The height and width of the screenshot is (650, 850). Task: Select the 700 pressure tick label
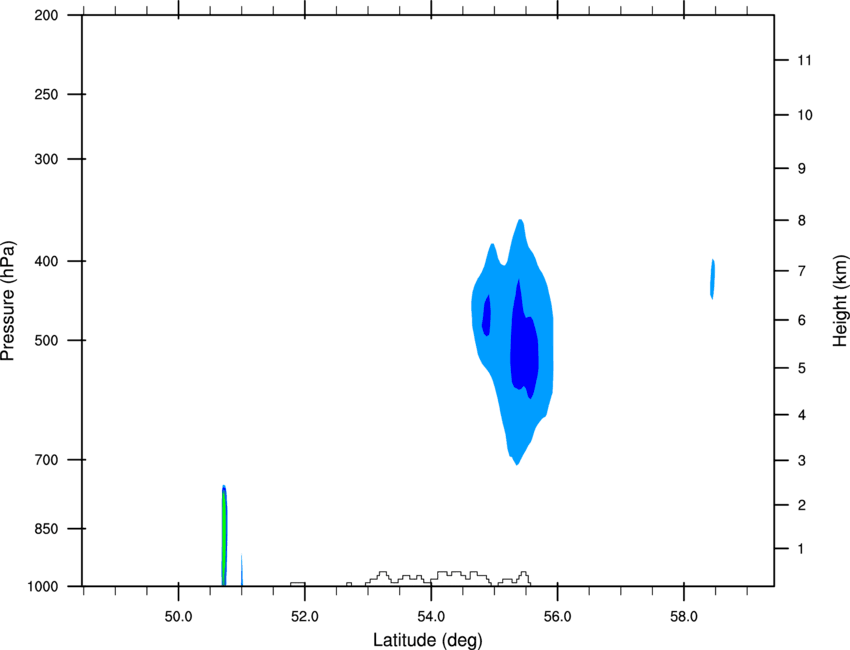[x=46, y=460]
